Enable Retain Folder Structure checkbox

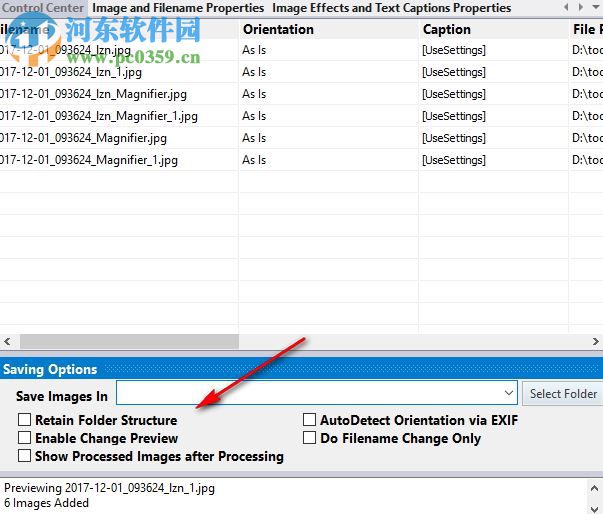tap(24, 419)
